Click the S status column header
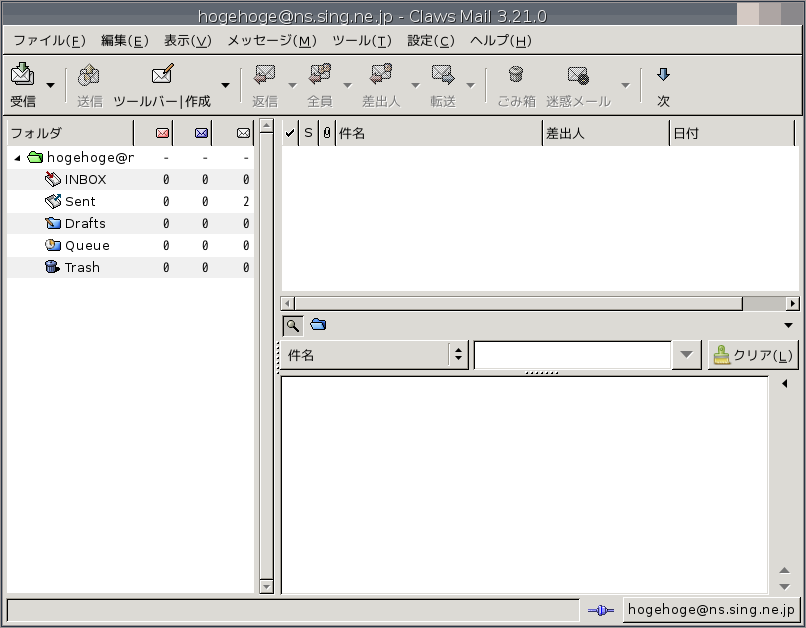The image size is (806, 628). [x=308, y=133]
